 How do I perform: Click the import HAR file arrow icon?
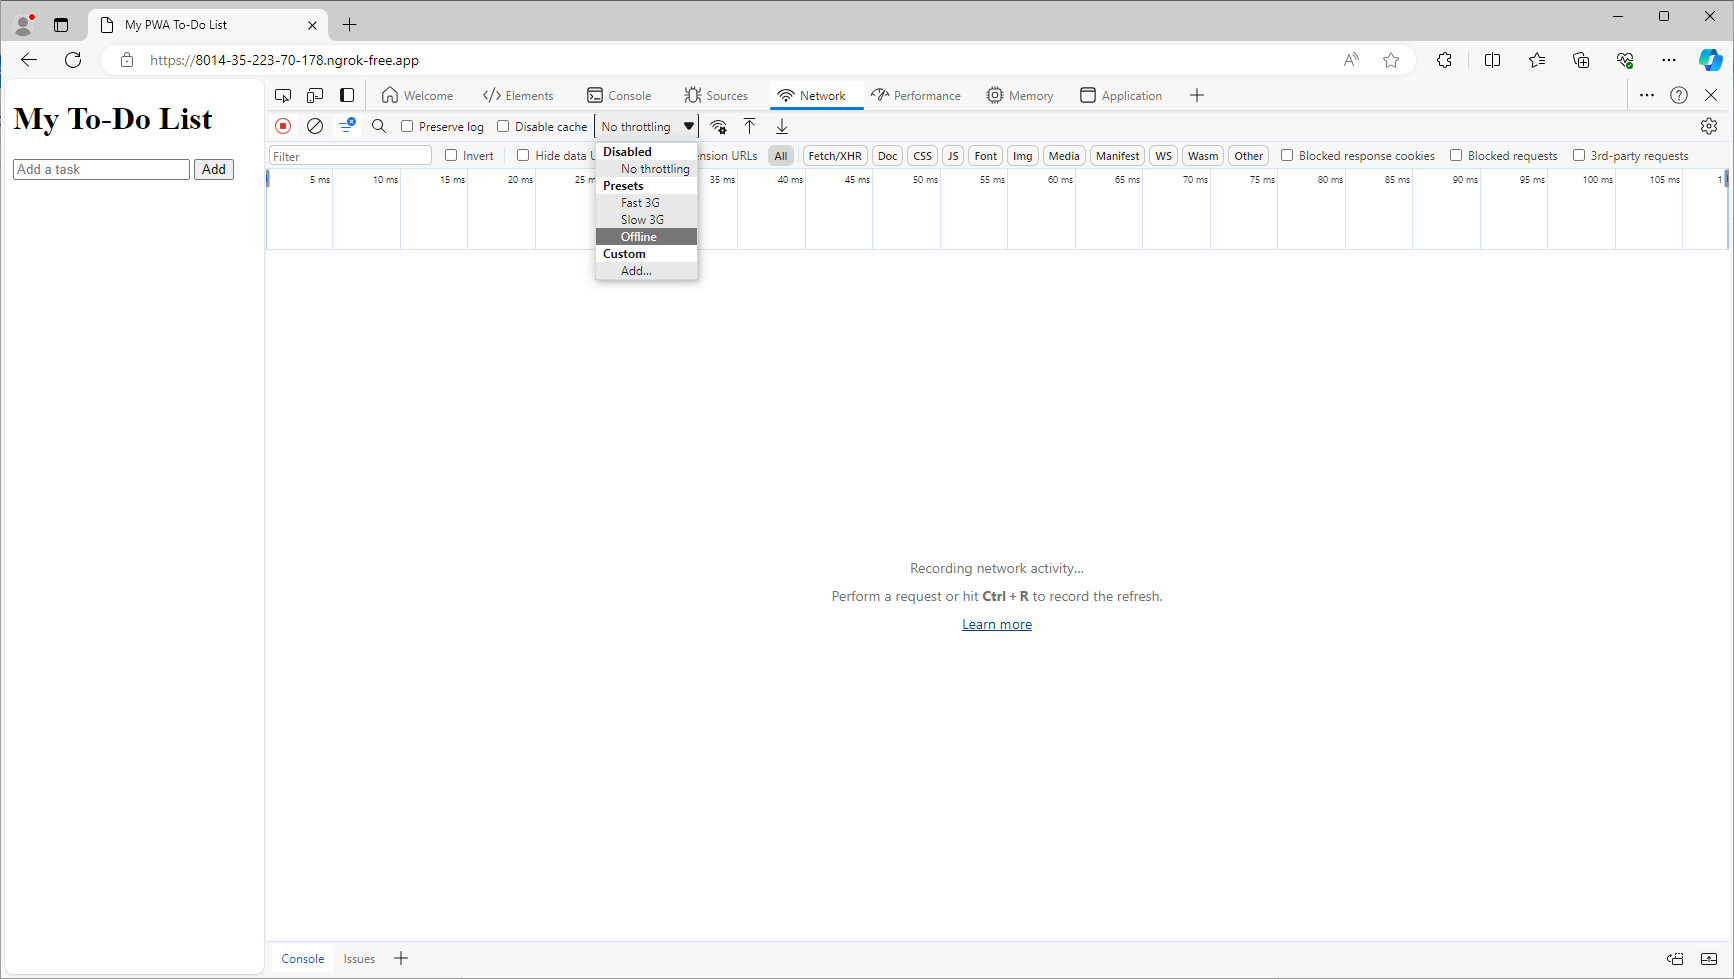click(x=750, y=126)
